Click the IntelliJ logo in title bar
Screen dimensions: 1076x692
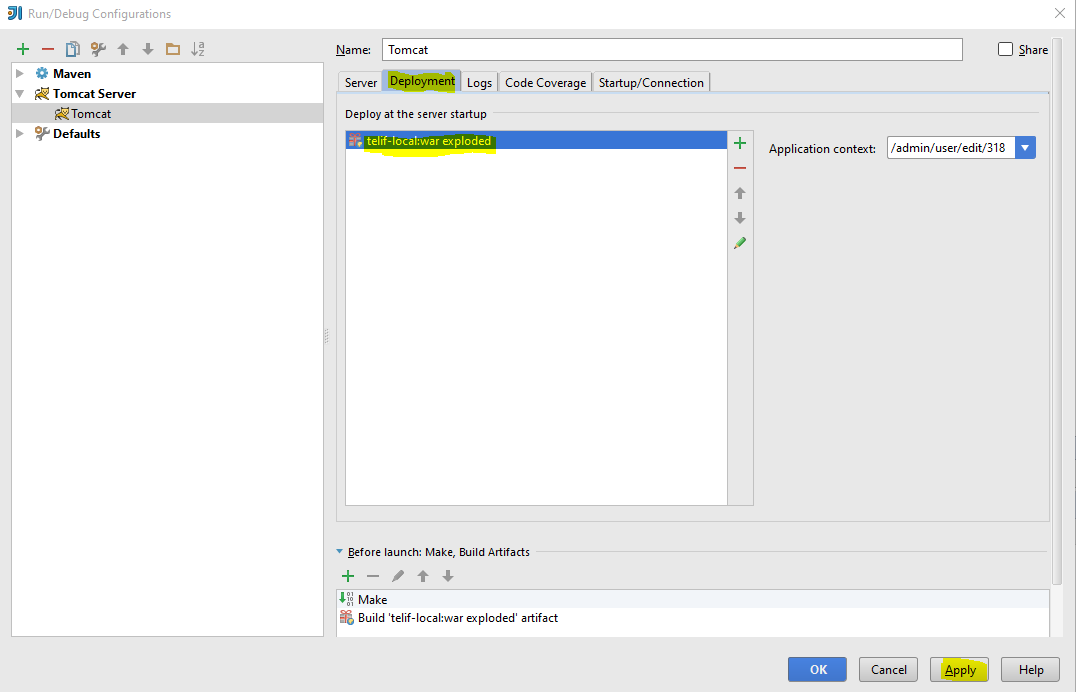pos(14,13)
